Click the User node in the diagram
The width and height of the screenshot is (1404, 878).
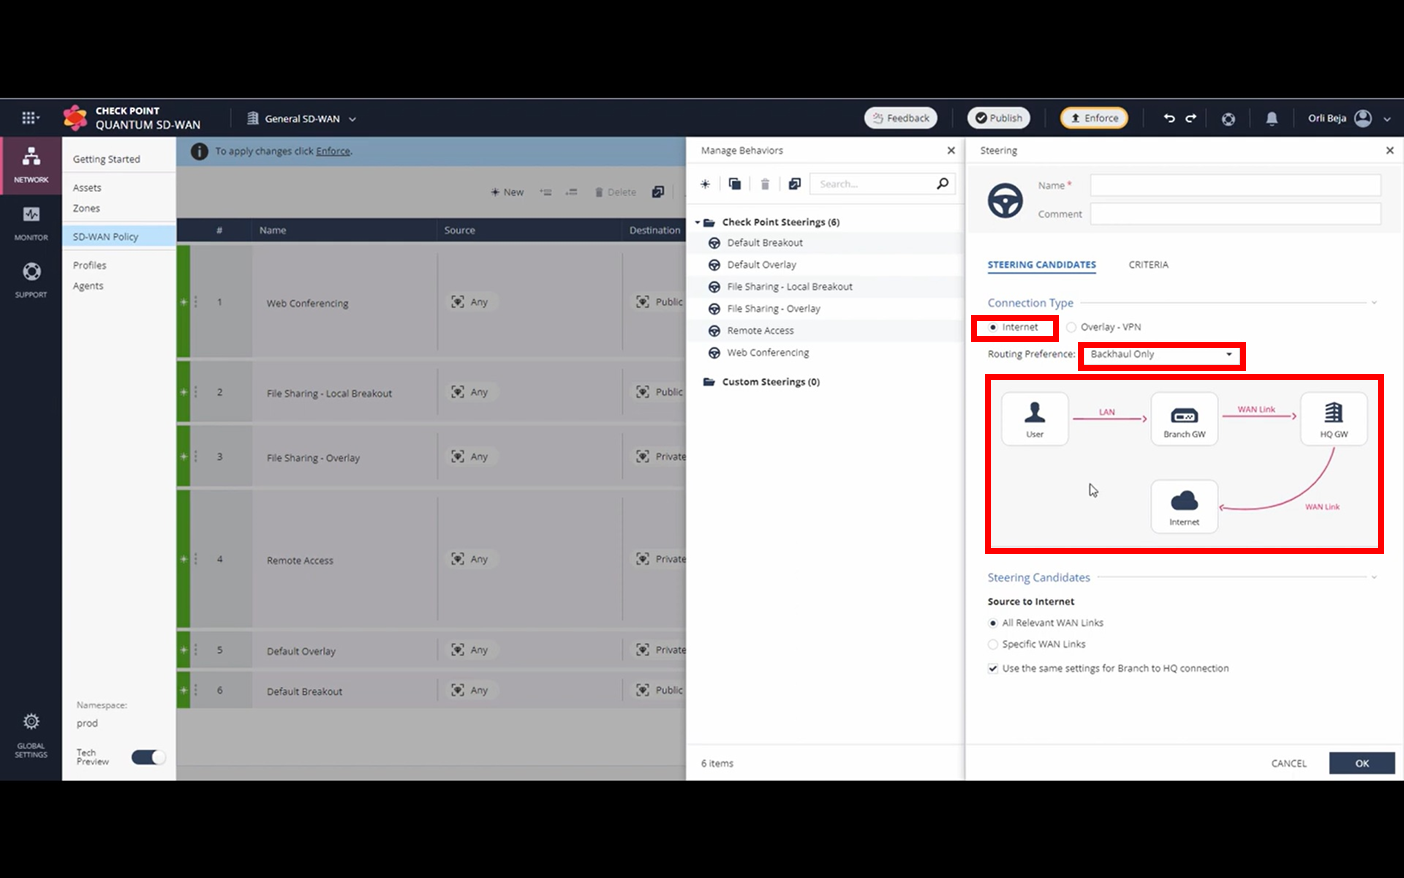pos(1035,418)
